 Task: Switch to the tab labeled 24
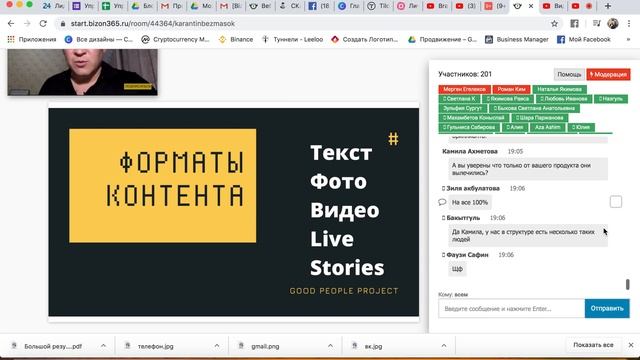[53, 6]
